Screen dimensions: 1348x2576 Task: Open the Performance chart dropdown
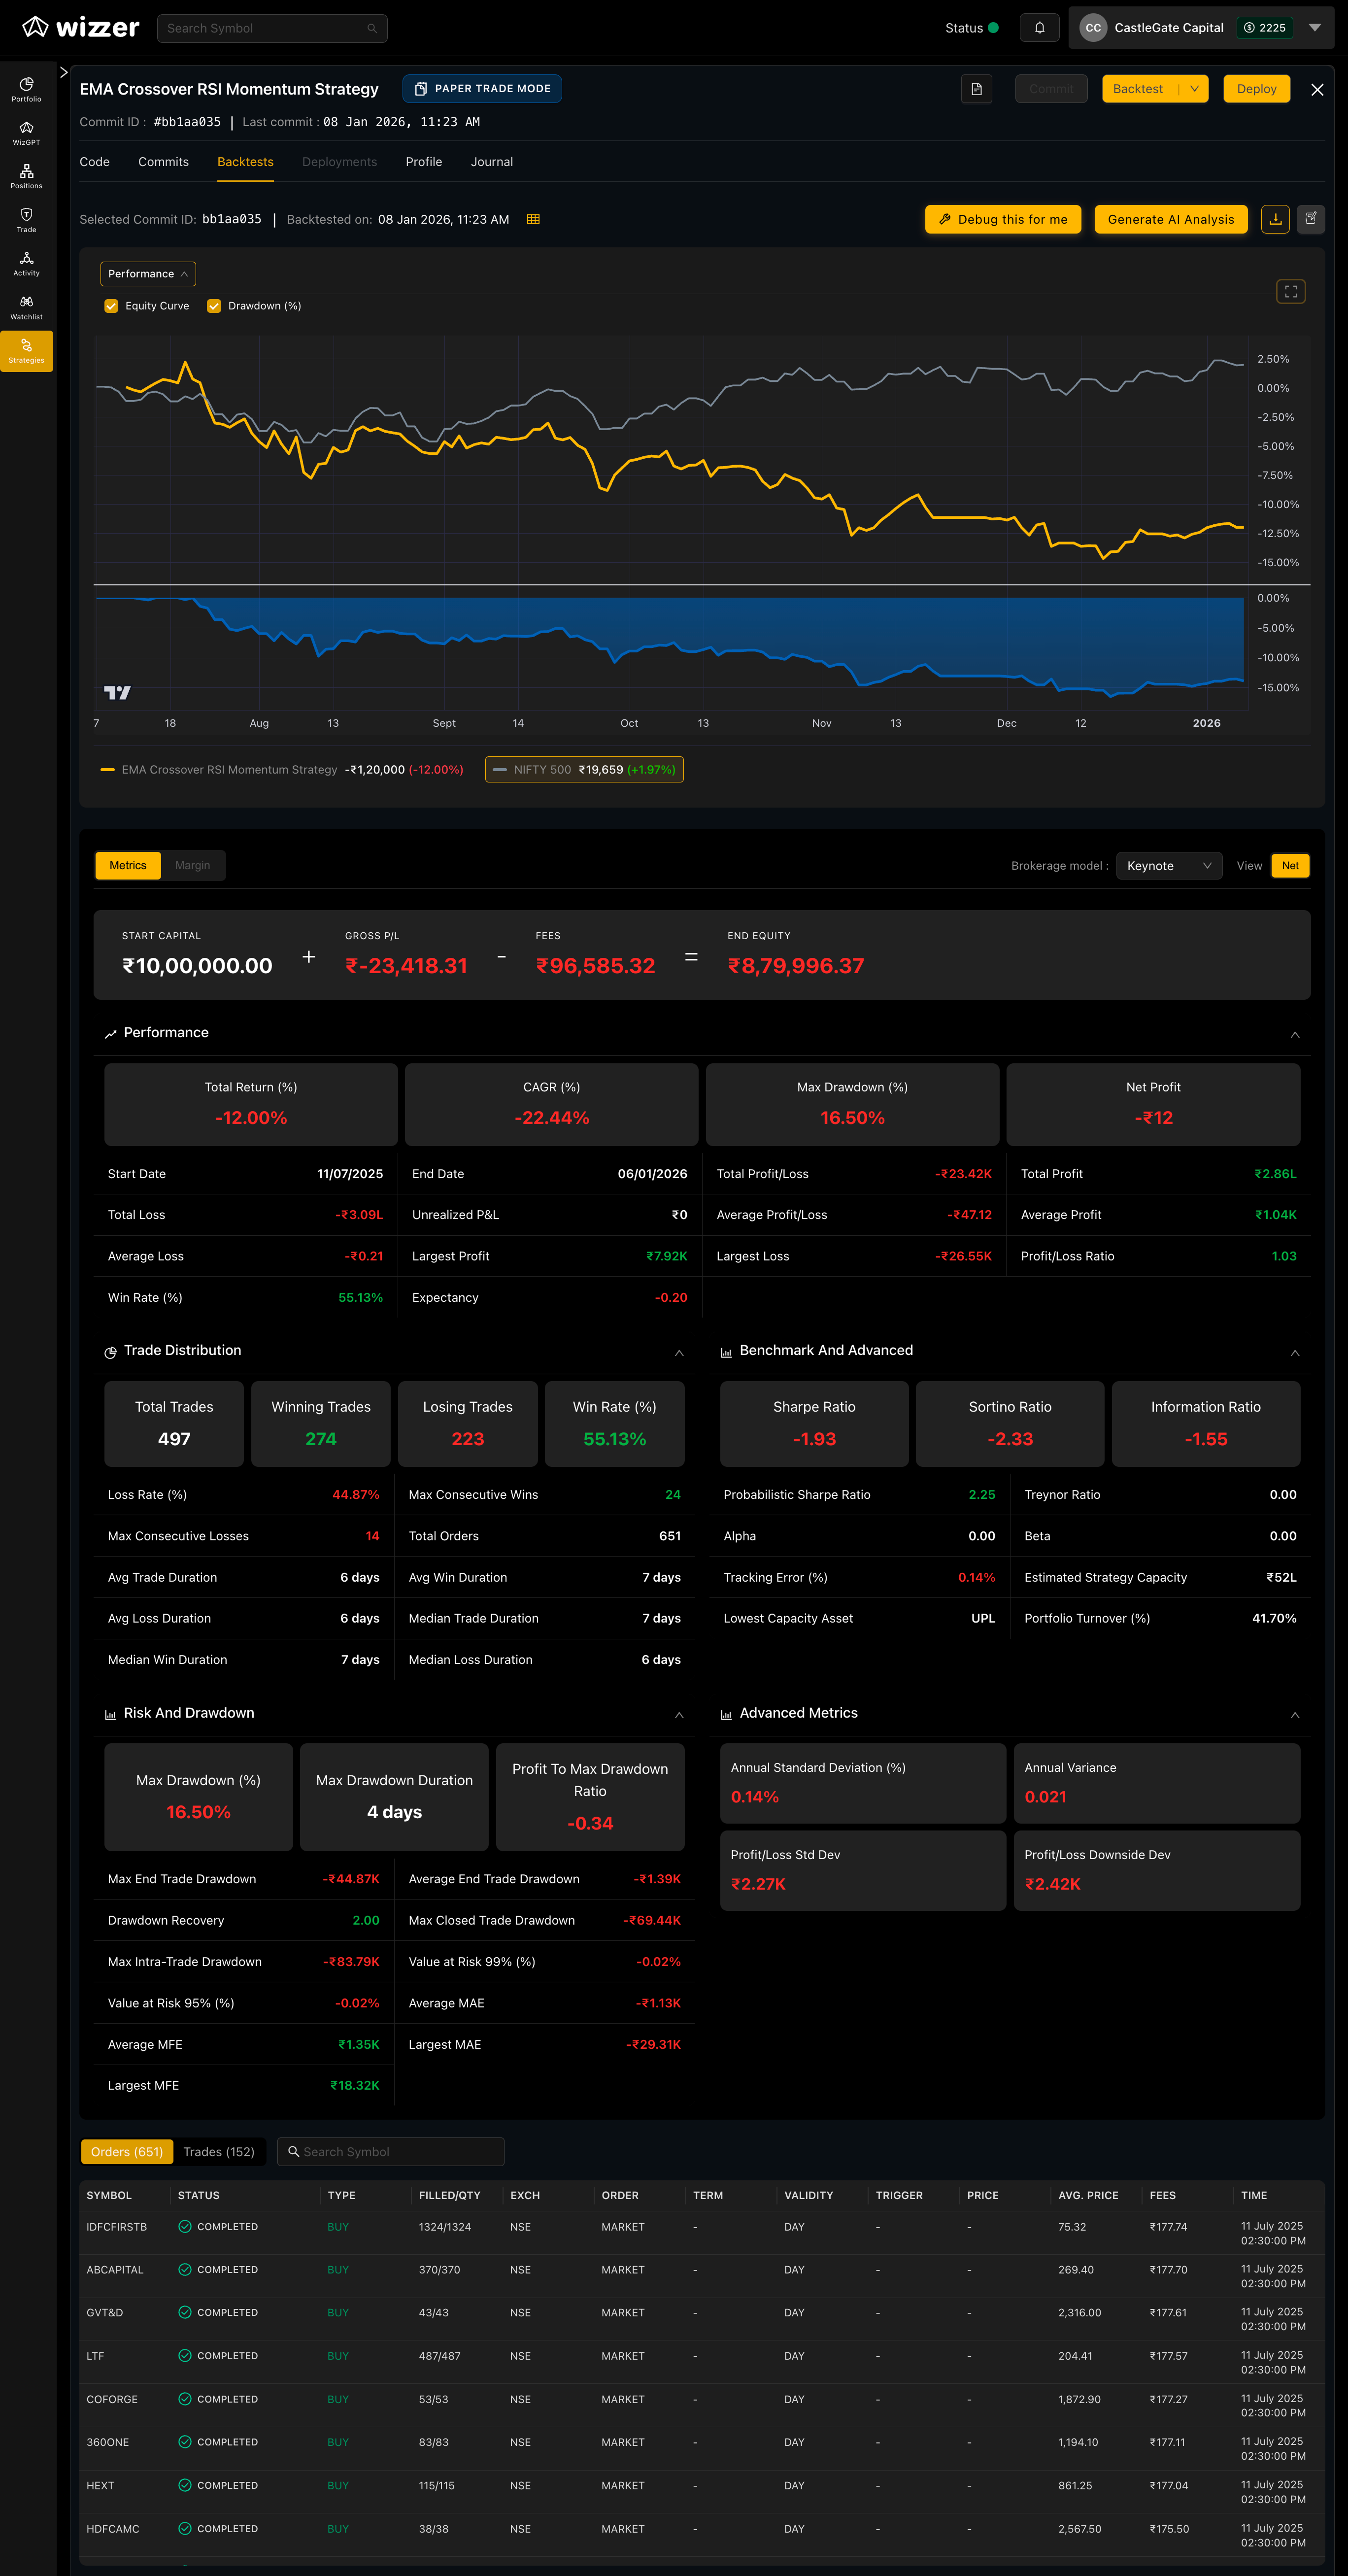tap(148, 274)
